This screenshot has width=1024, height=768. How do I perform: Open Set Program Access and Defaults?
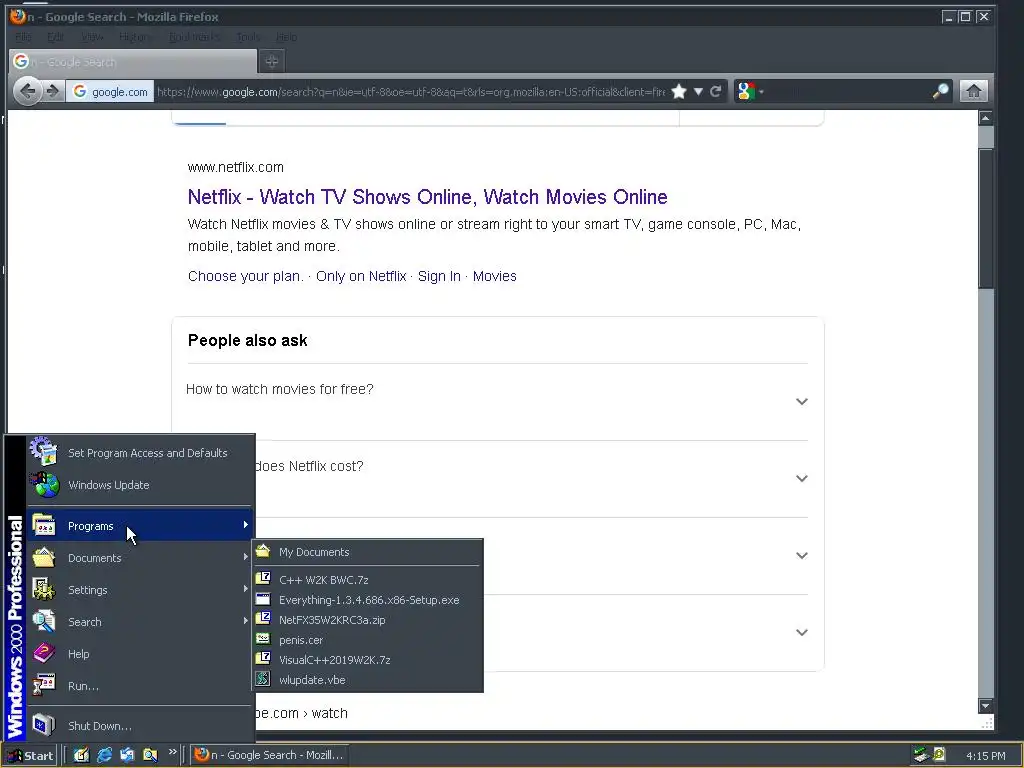point(140,453)
